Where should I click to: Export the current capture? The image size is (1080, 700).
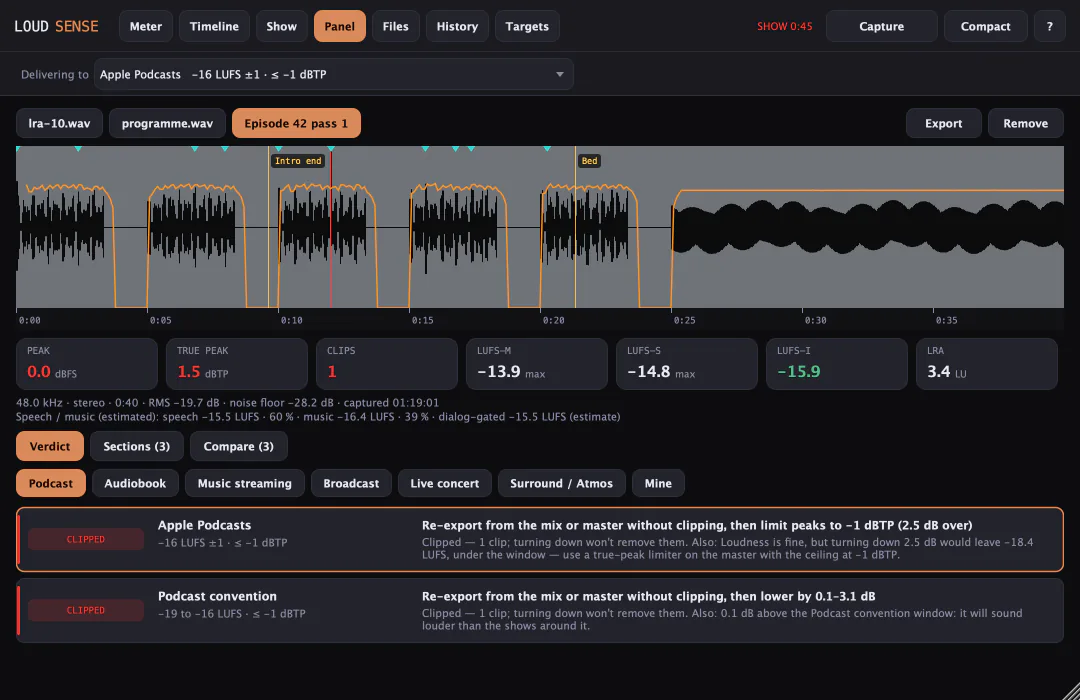coord(943,123)
